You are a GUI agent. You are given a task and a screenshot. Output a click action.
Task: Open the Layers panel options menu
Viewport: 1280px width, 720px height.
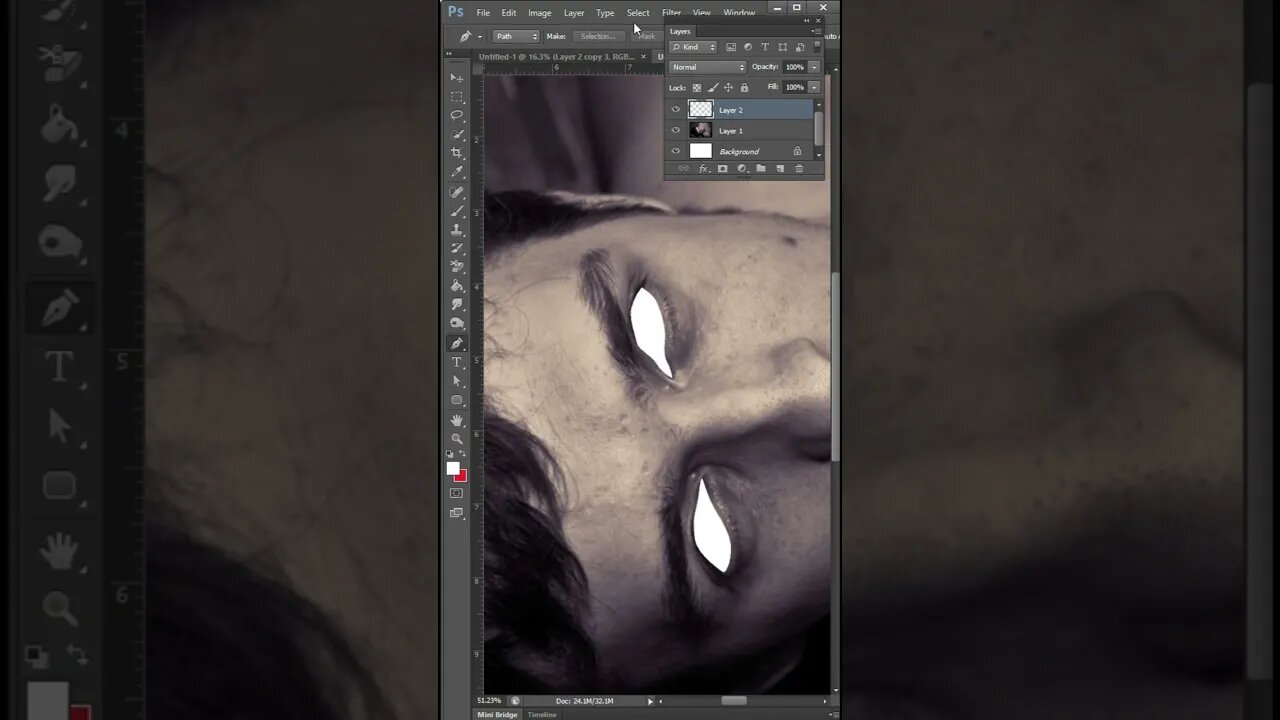coord(816,32)
